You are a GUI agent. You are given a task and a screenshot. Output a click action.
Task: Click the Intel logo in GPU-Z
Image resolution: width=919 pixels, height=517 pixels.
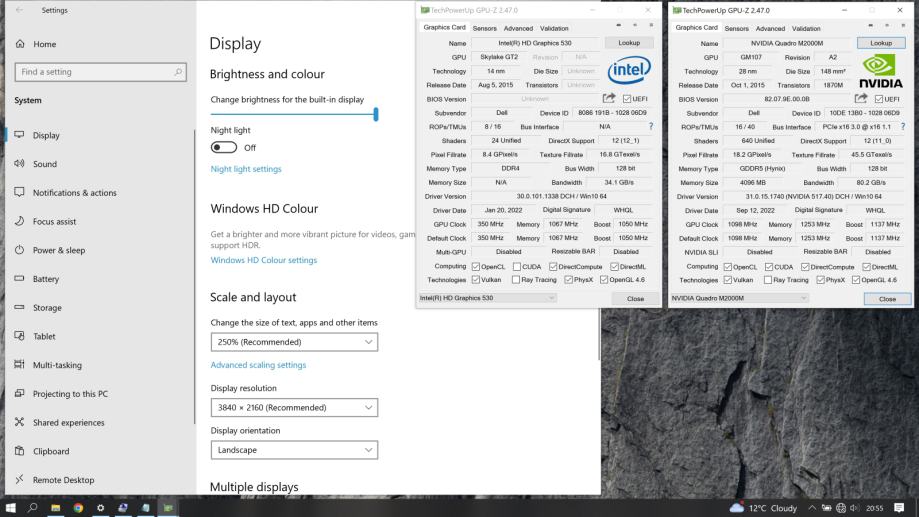630,71
